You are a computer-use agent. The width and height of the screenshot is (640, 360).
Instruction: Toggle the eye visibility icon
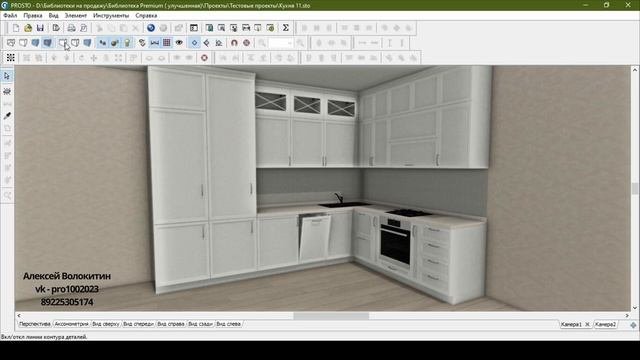[179, 42]
